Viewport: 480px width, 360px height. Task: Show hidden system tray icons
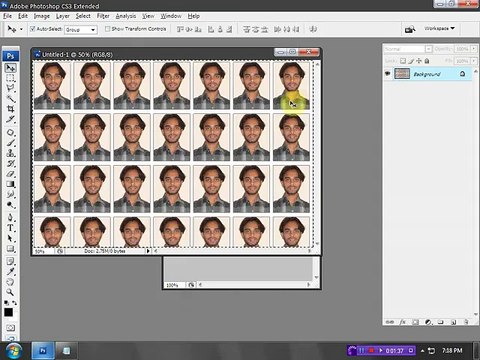[x=422, y=351]
